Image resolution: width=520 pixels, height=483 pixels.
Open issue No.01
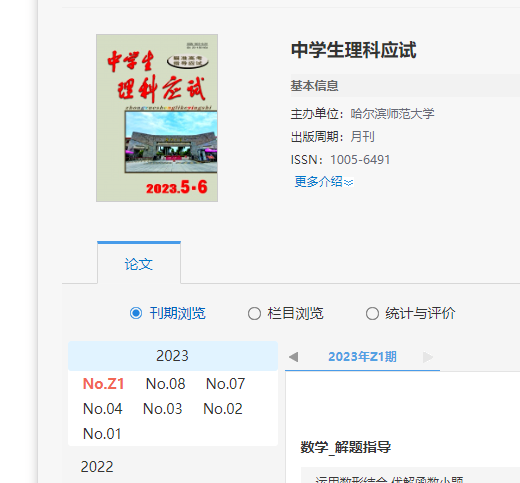click(102, 434)
